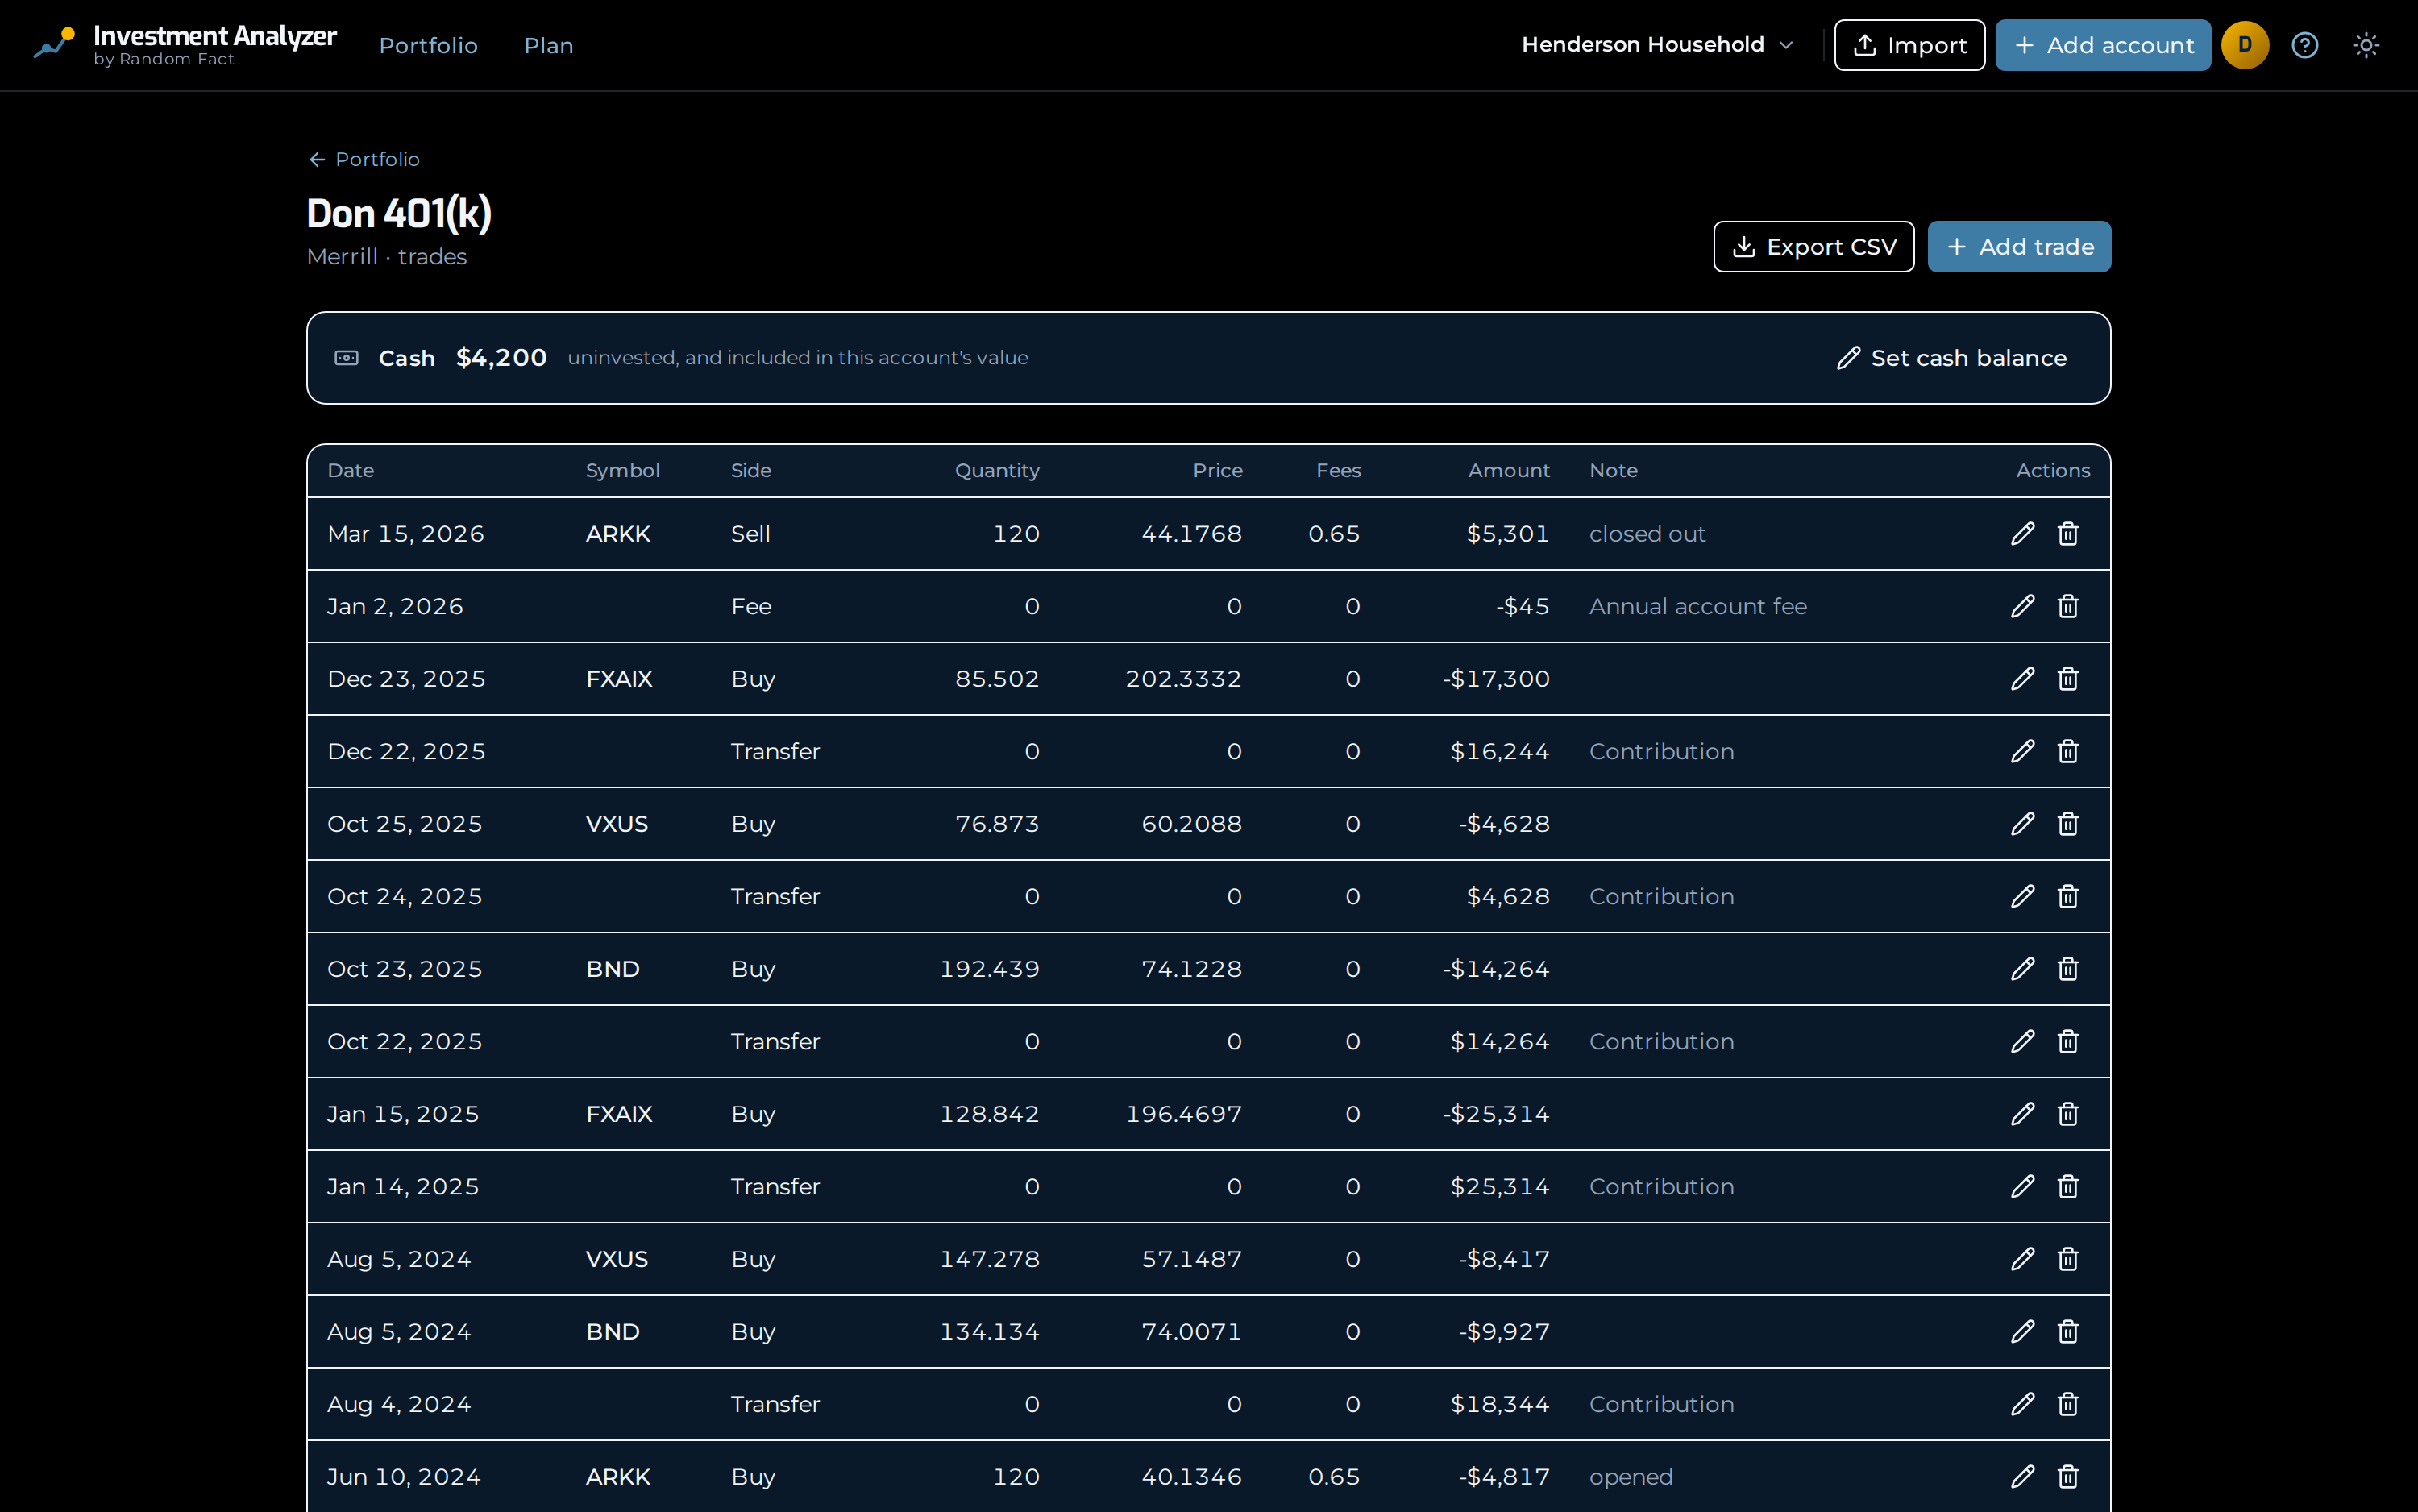This screenshot has height=1512, width=2418.
Task: Delete the Jun 10, 2024 ARKK buy
Action: [x=2068, y=1476]
